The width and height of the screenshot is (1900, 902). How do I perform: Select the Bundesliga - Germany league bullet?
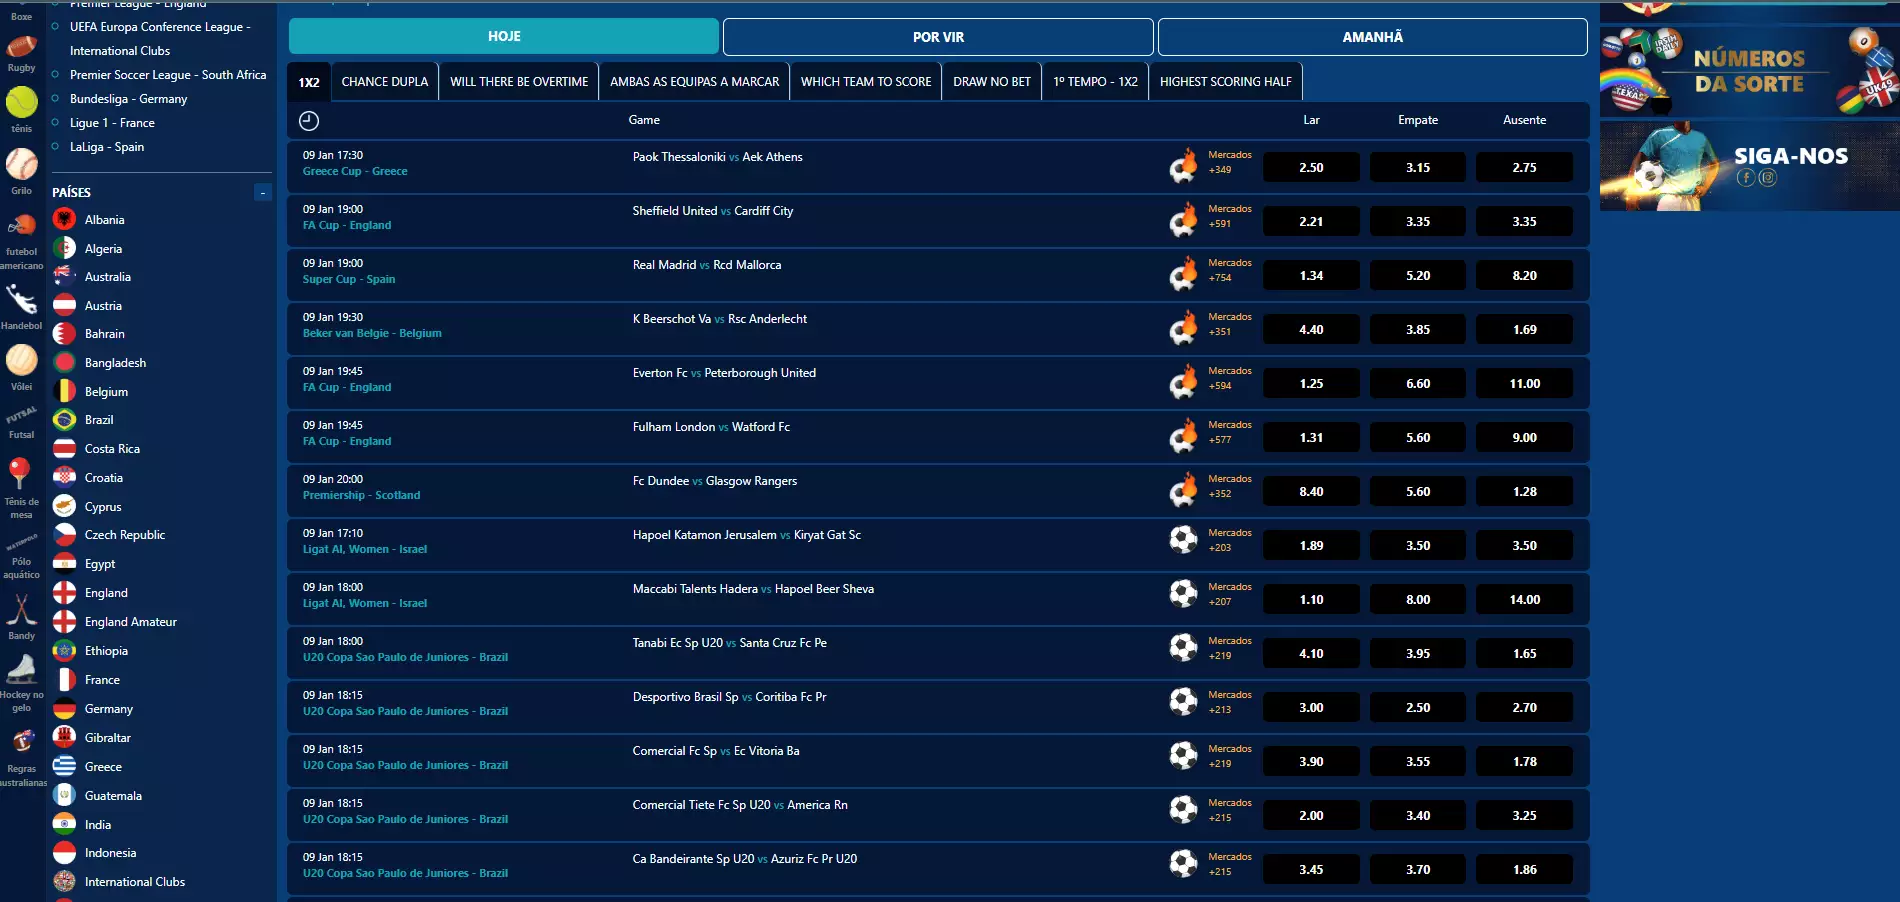click(55, 99)
